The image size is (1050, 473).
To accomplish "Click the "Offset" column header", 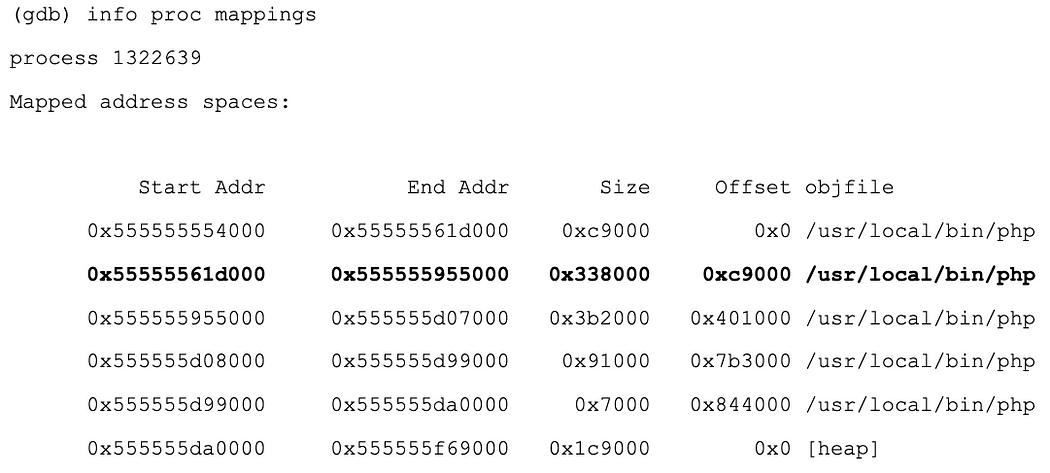I will [x=753, y=188].
